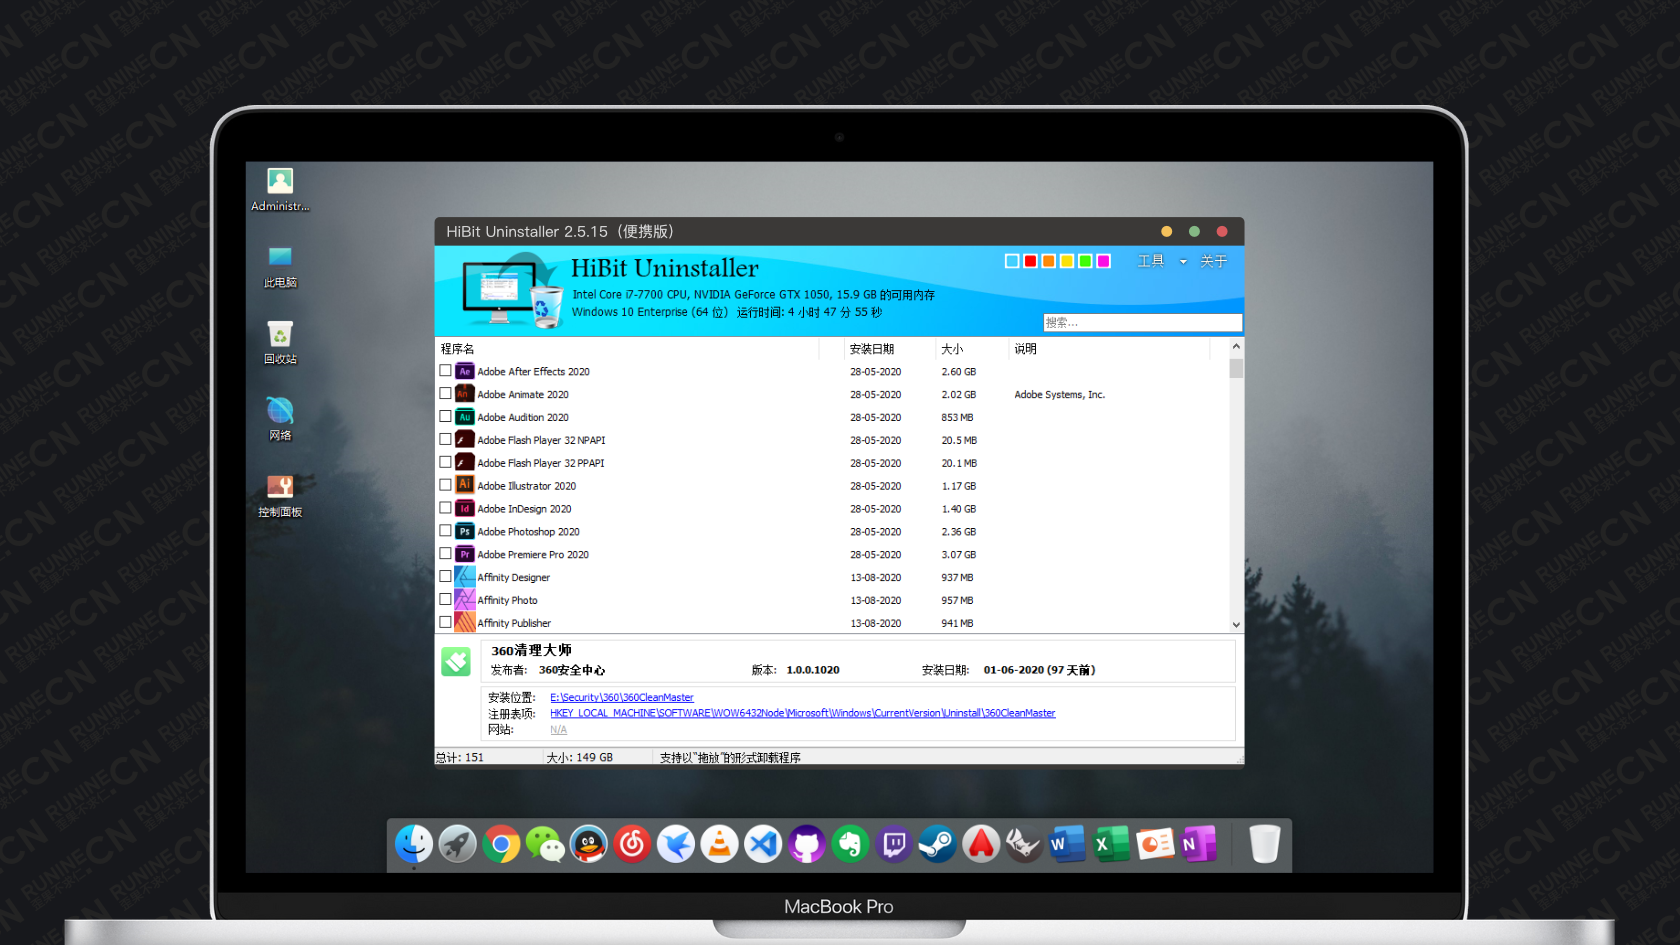Viewport: 1680px width, 945px height.
Task: Choose the light blue theme color swatch
Action: pyautogui.click(x=1012, y=261)
